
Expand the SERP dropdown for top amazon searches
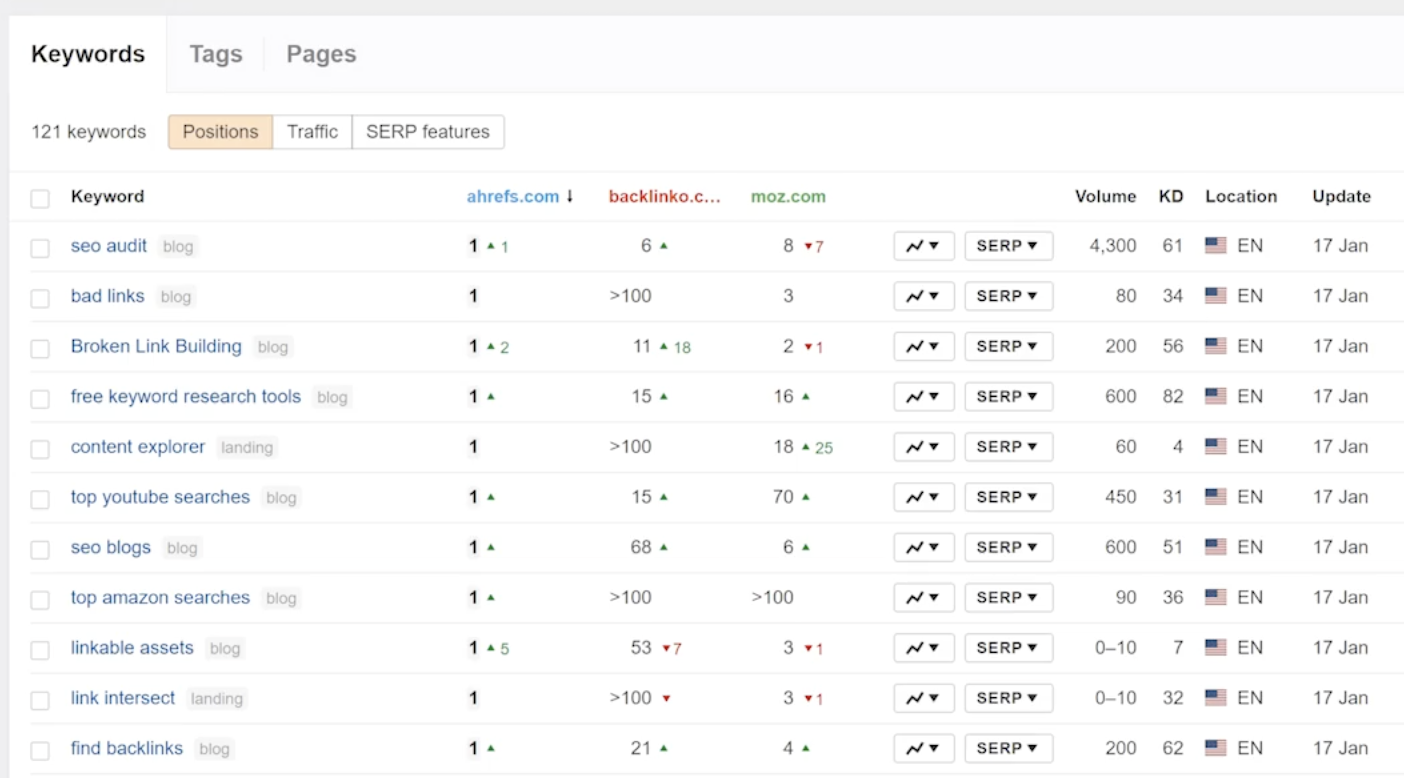click(1009, 597)
